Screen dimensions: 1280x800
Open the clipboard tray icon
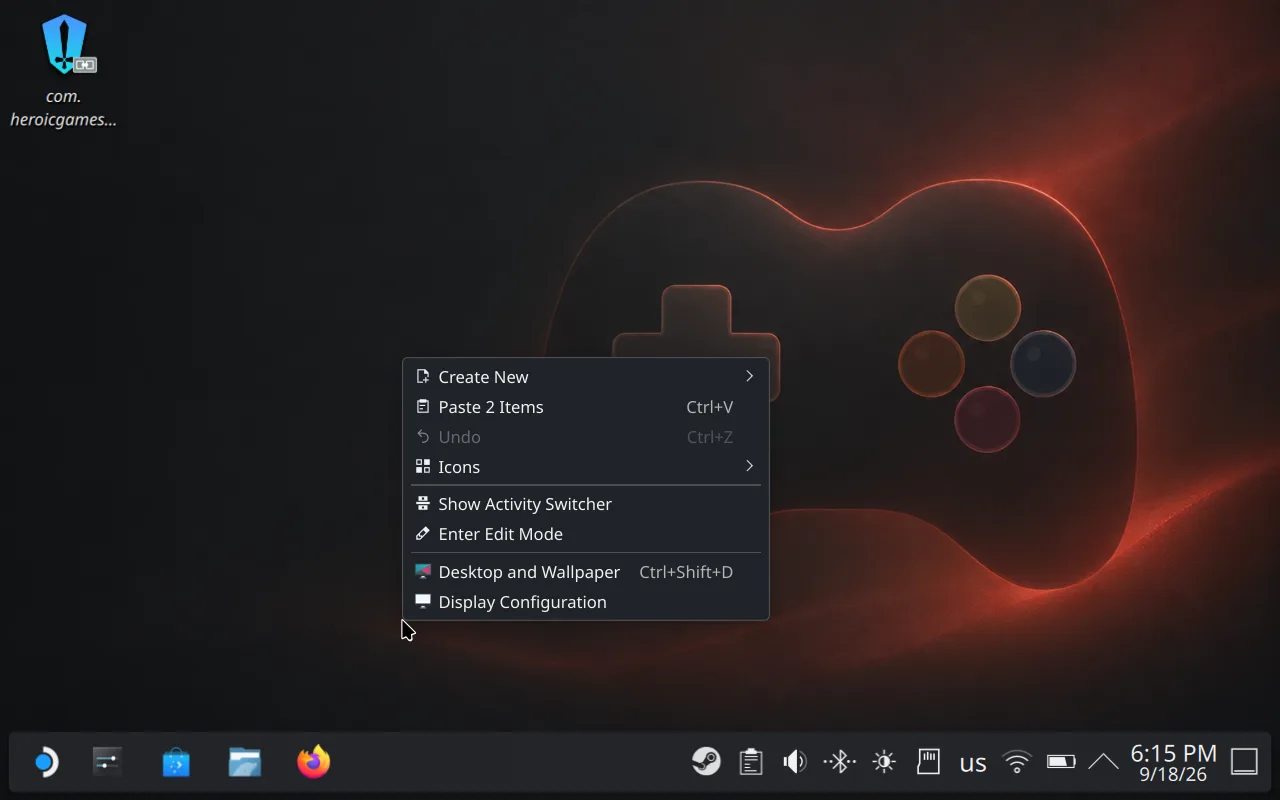pyautogui.click(x=751, y=762)
